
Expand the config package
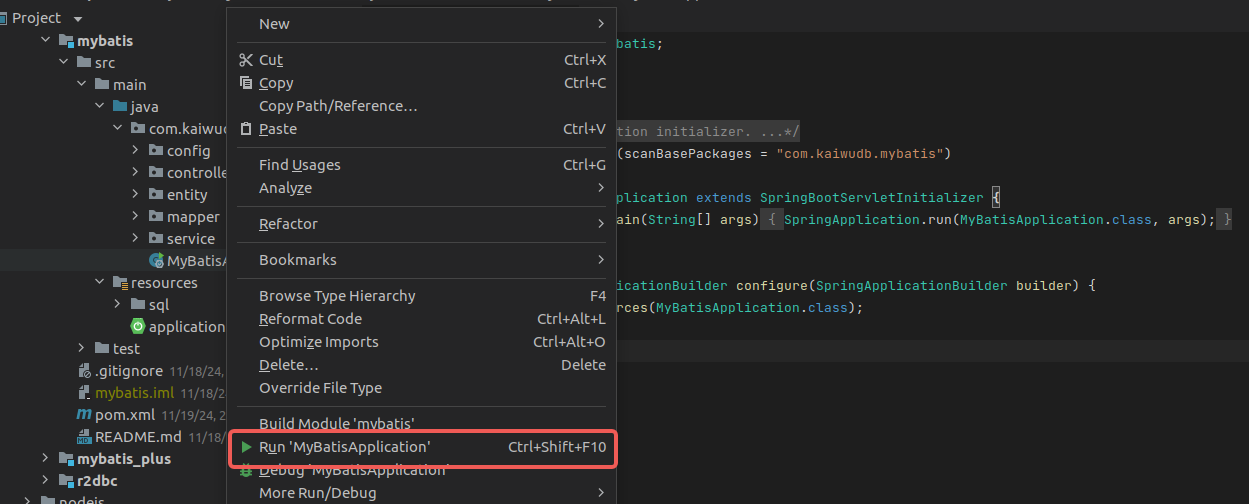[136, 151]
